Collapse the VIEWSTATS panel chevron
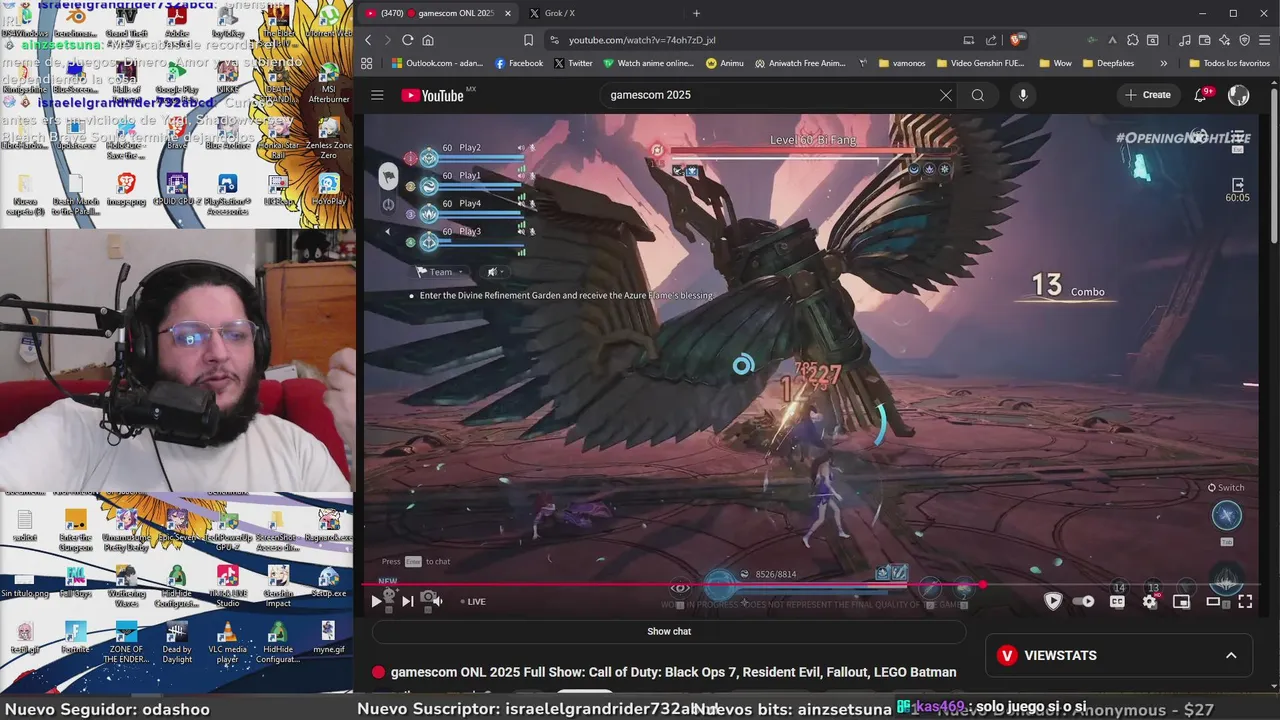 [1231, 655]
